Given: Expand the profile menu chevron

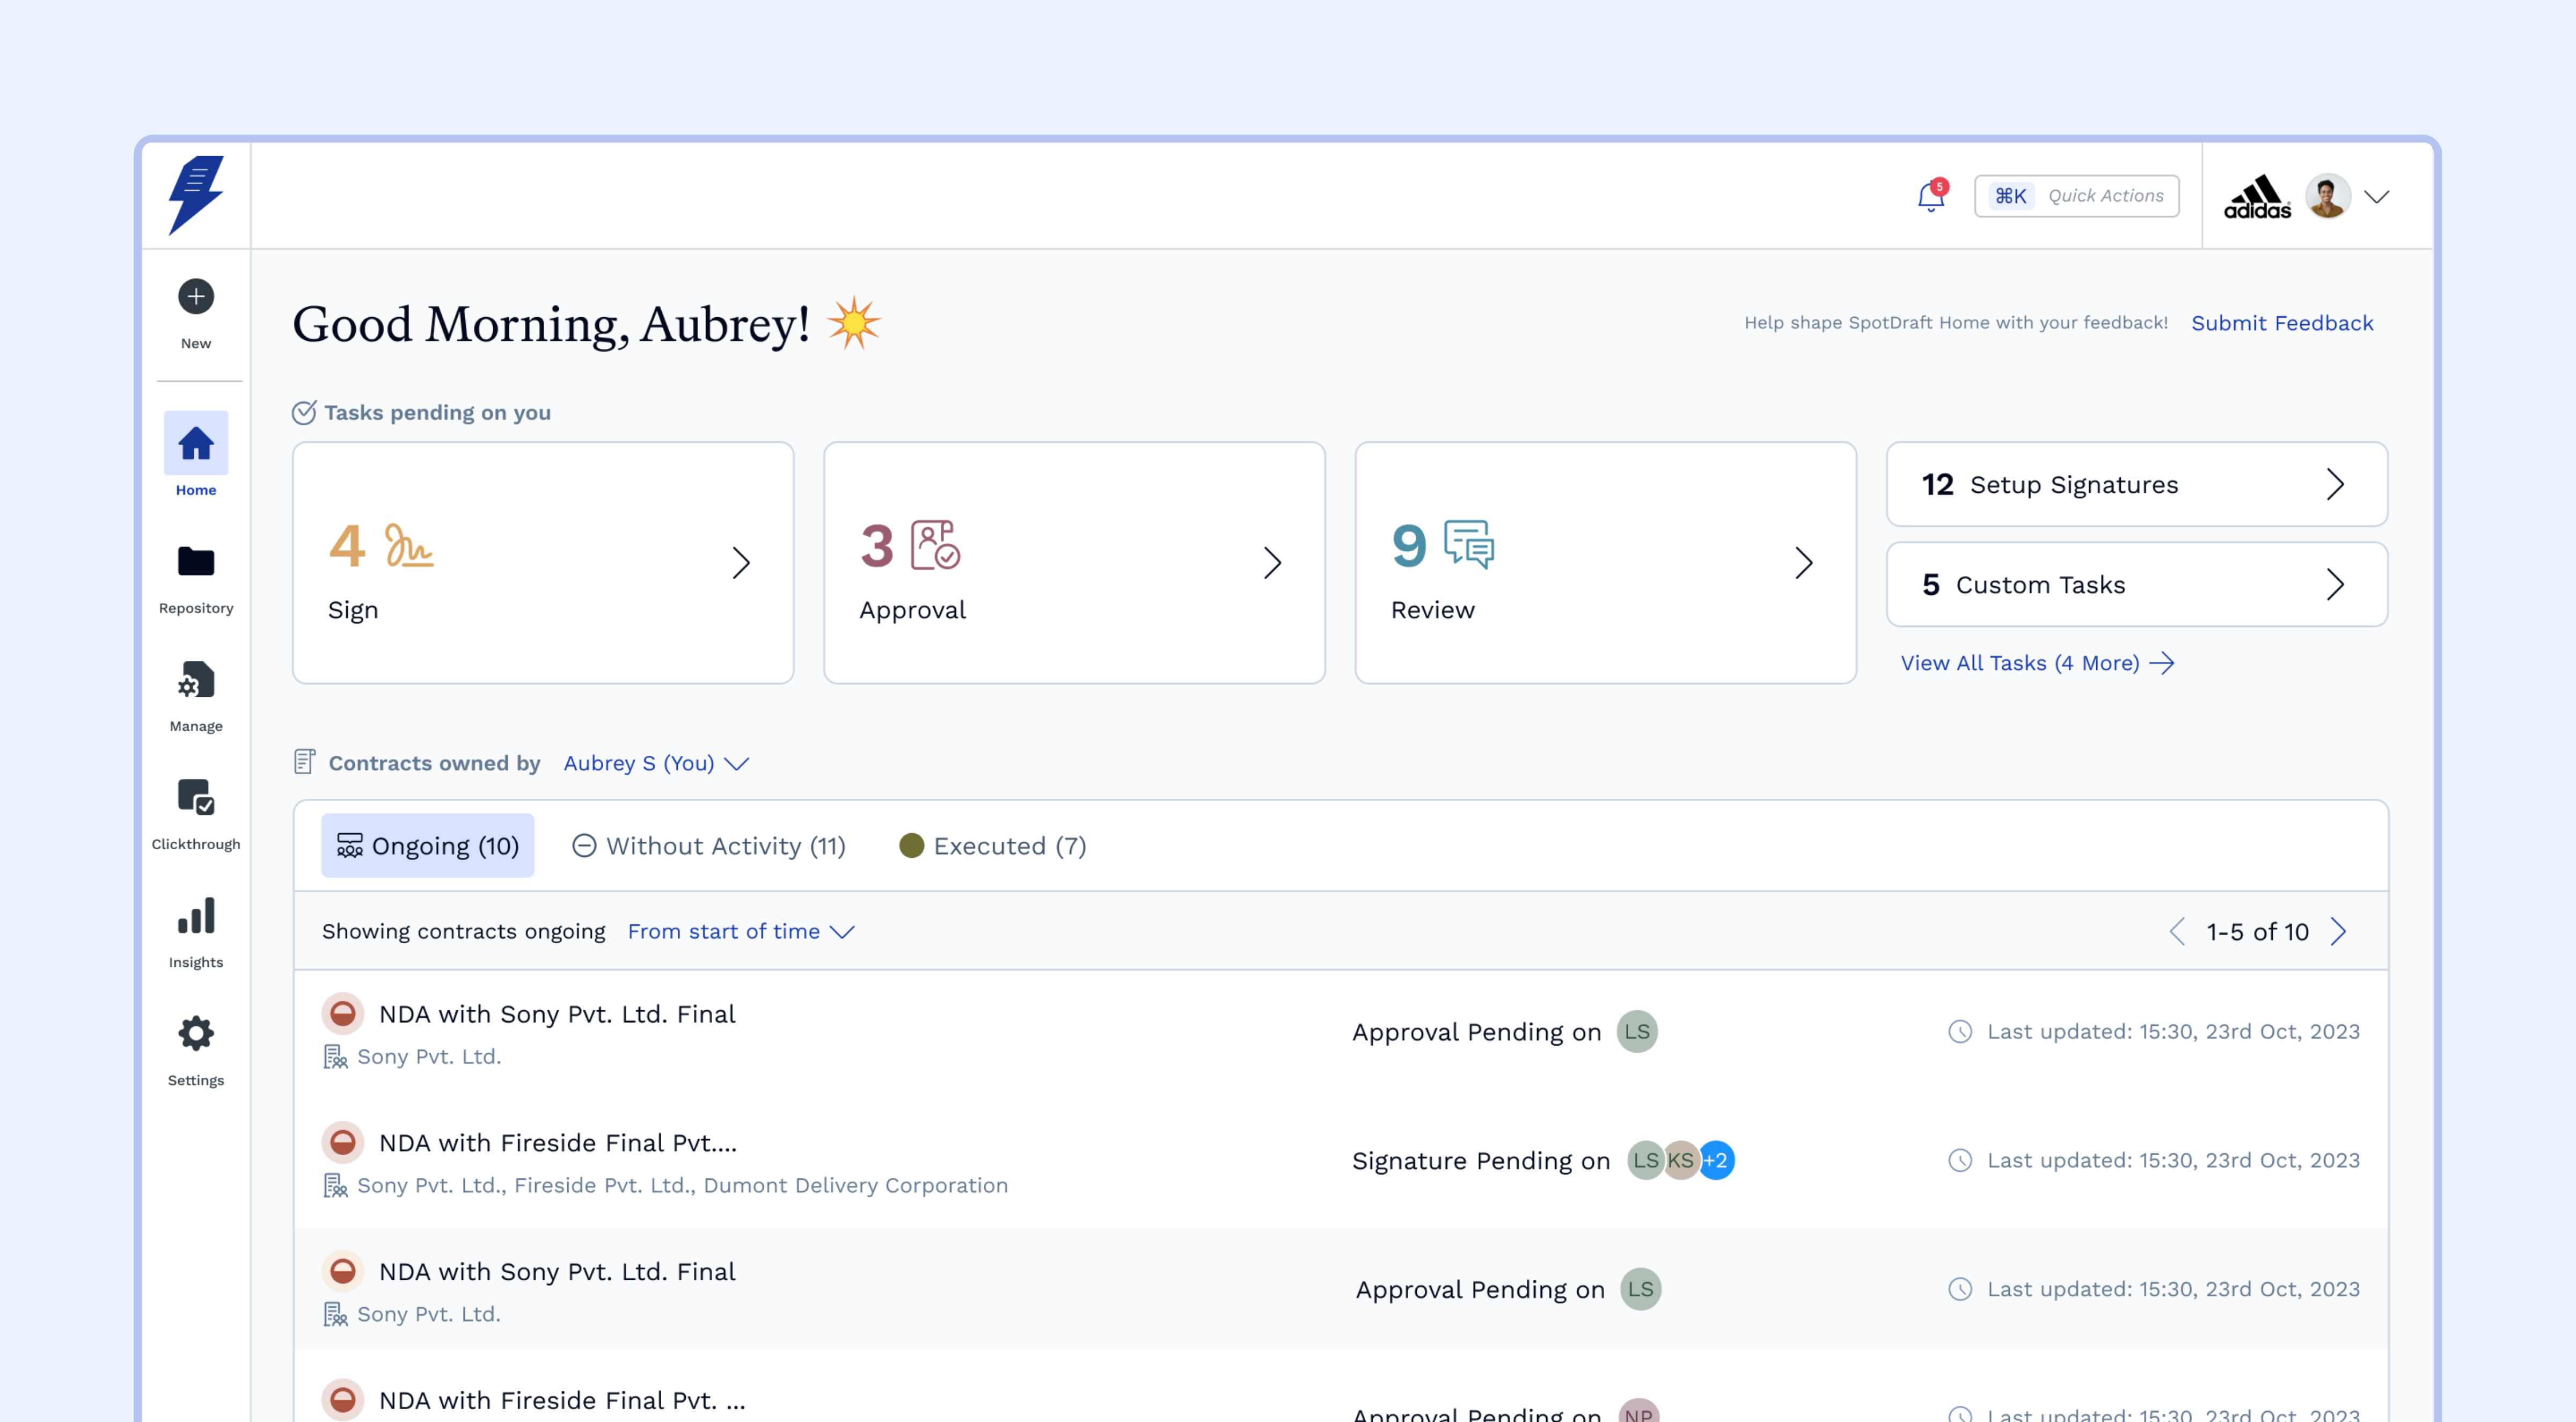Looking at the screenshot, I should (2377, 197).
